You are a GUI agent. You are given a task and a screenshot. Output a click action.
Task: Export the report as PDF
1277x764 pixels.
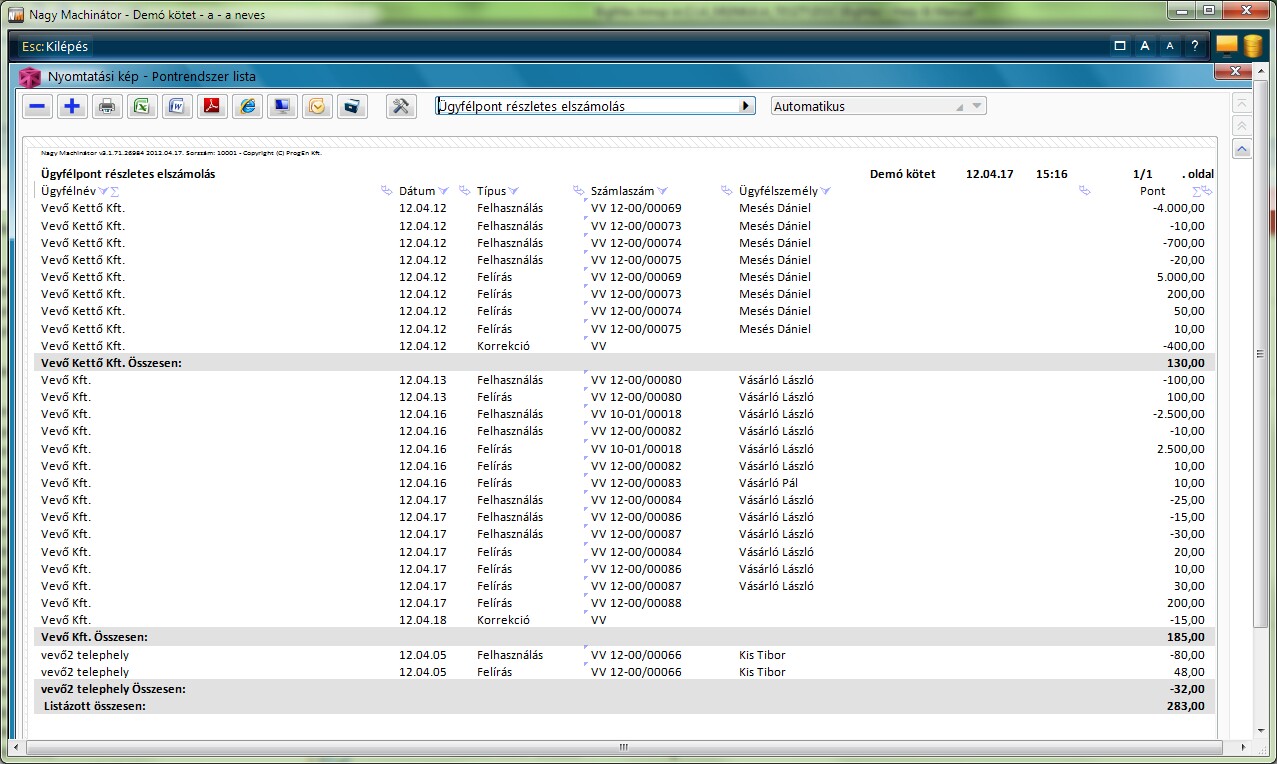click(x=212, y=106)
